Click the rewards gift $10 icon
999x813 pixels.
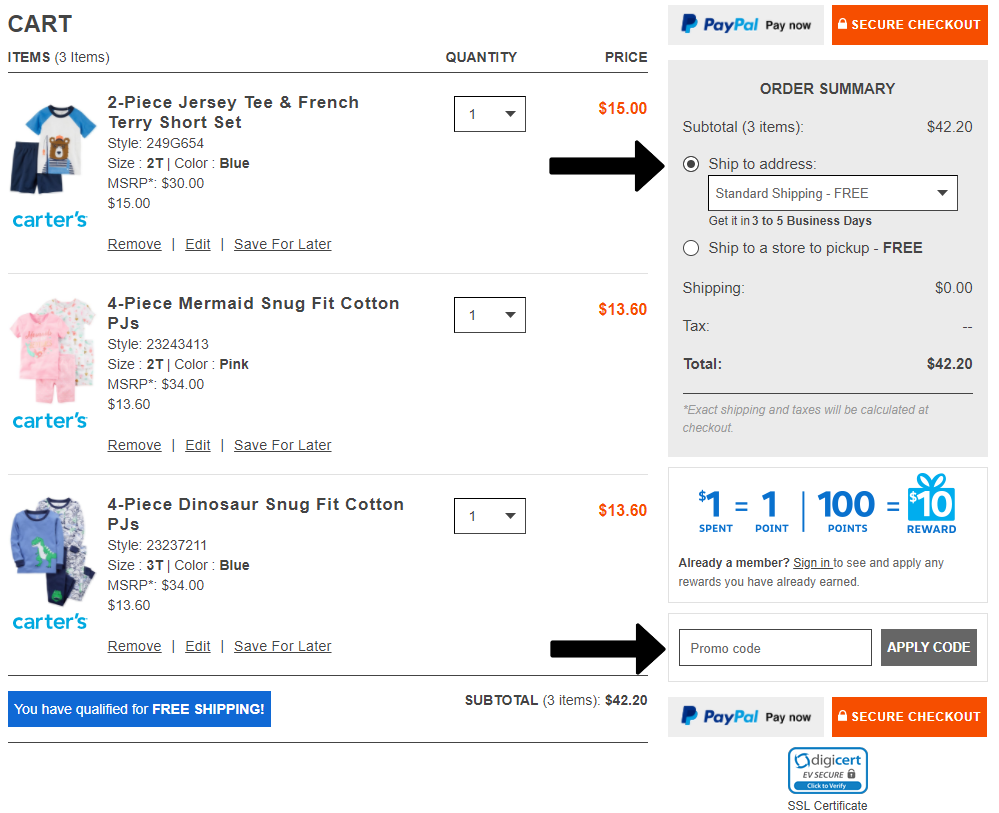[931, 498]
